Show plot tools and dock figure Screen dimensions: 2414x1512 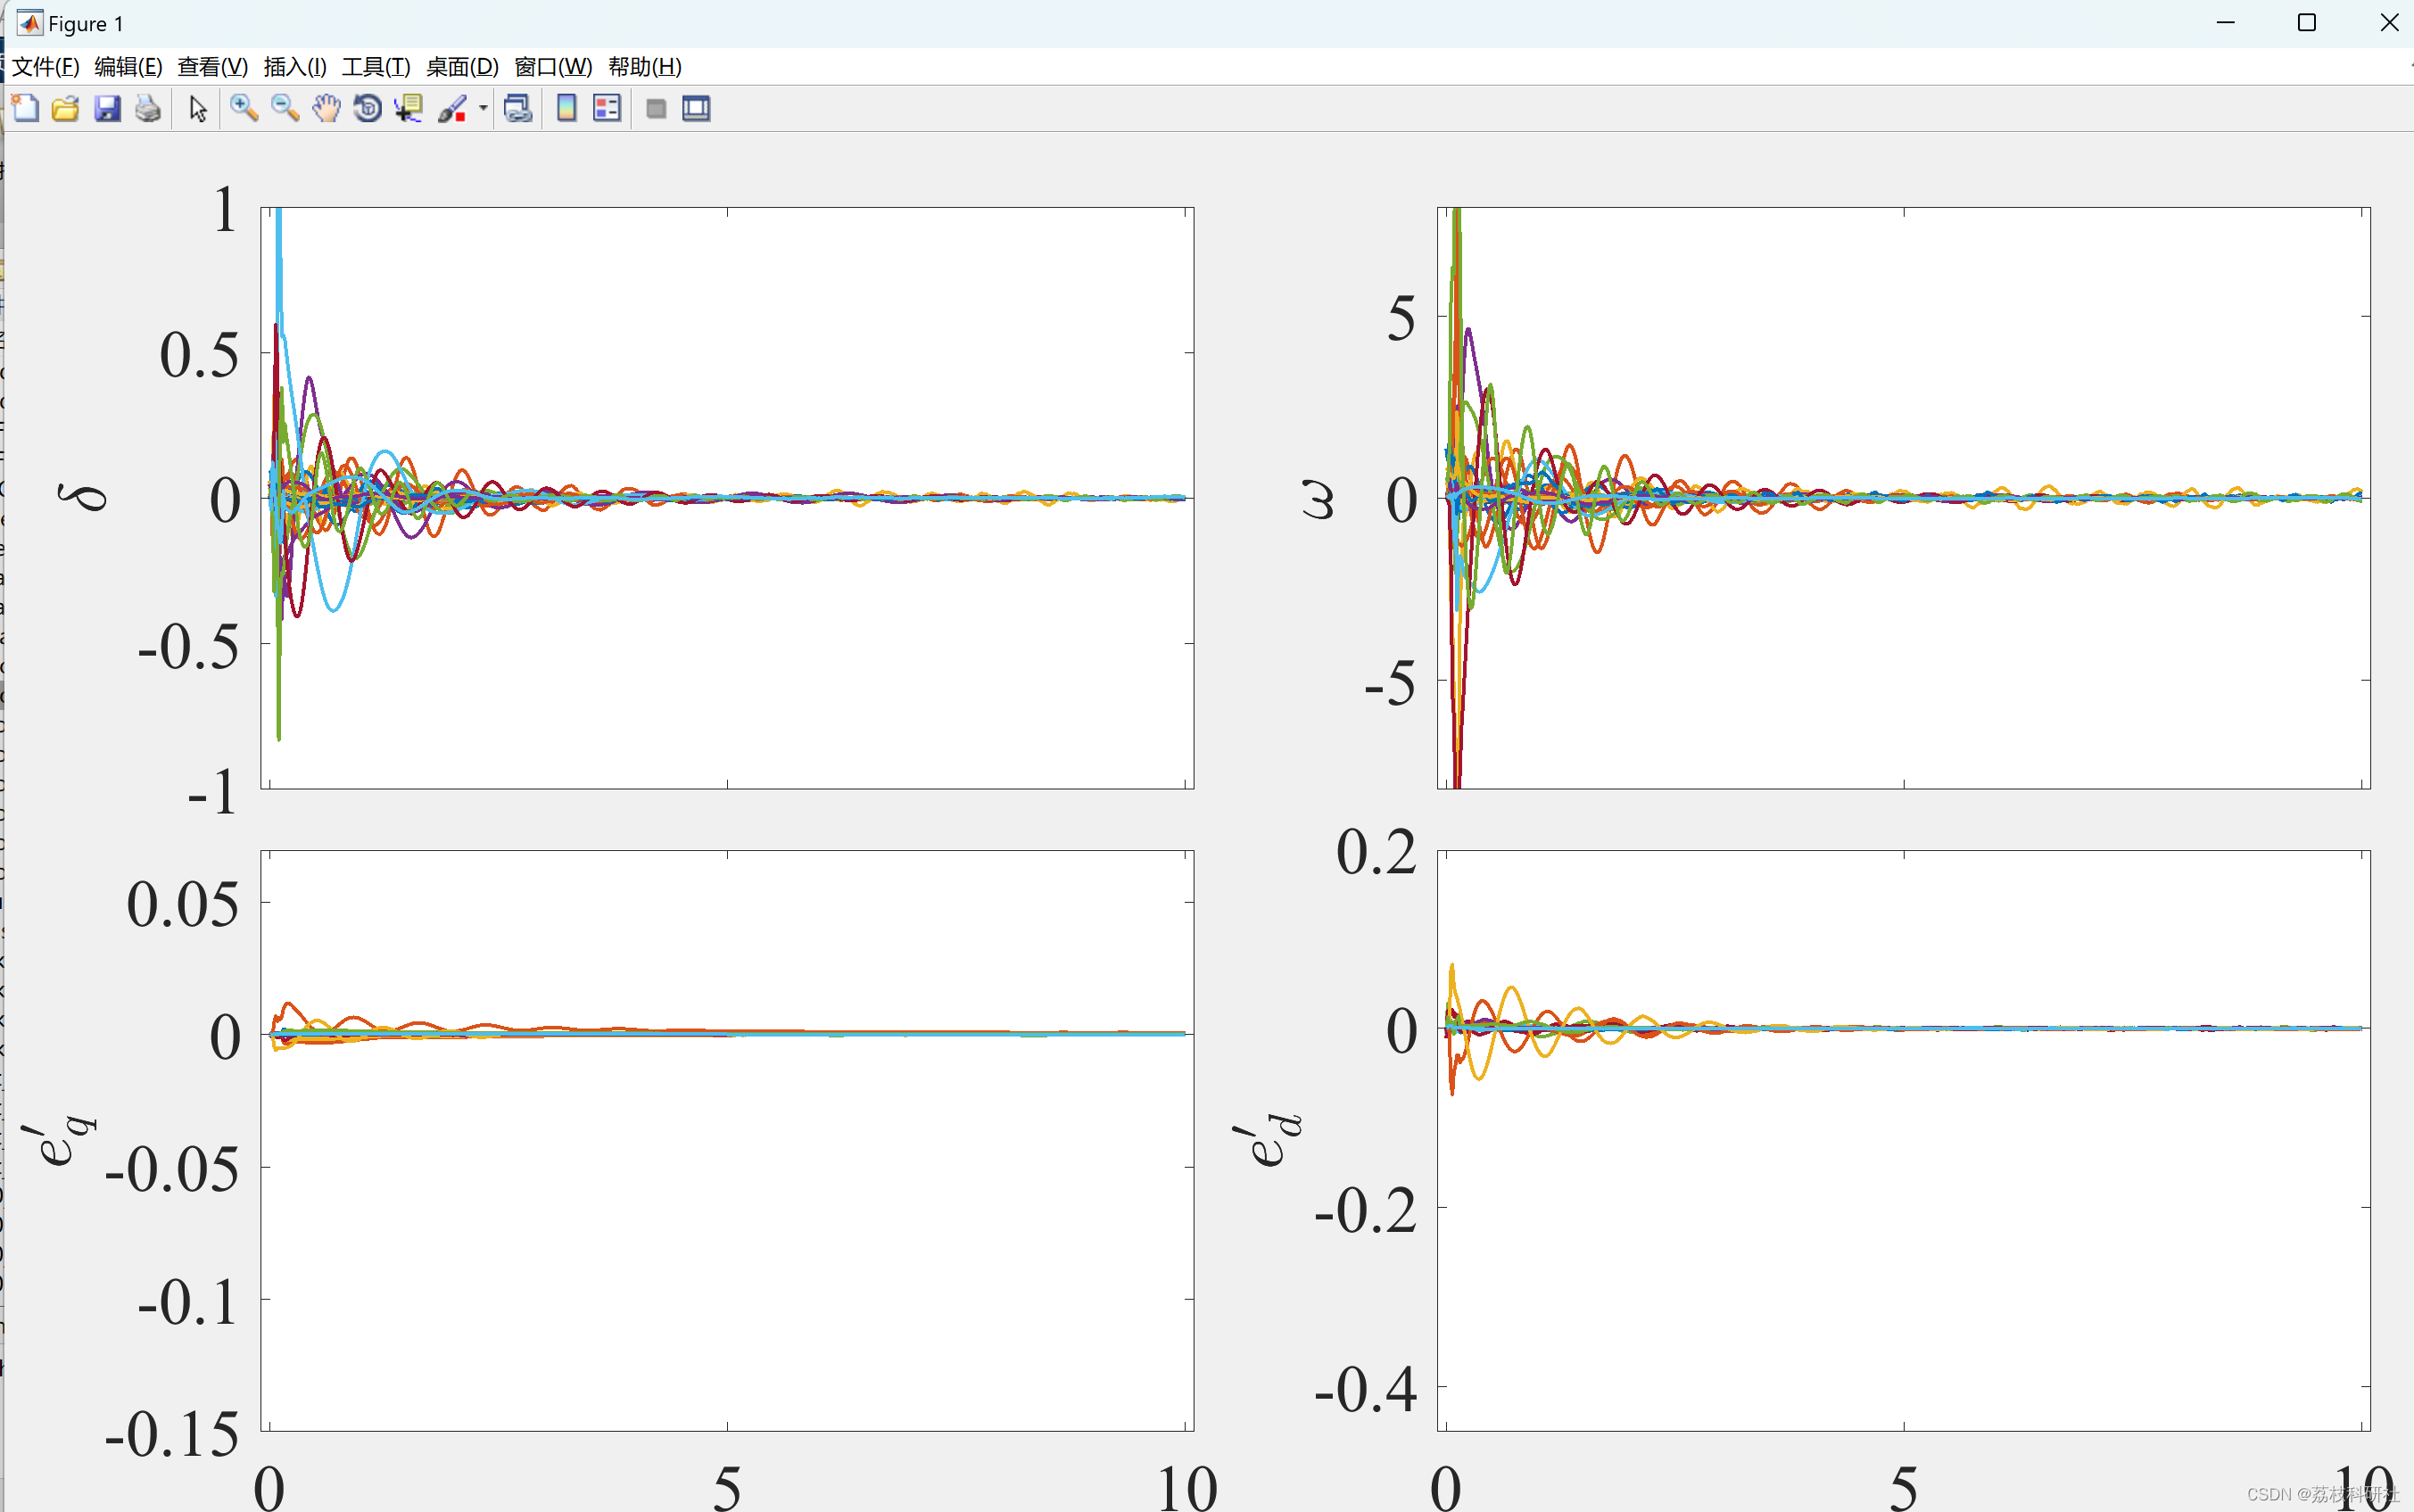click(696, 108)
